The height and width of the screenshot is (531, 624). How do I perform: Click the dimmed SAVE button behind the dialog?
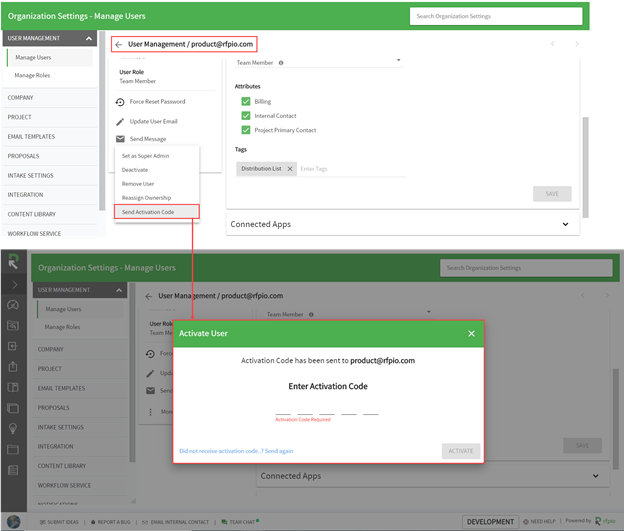tap(582, 445)
